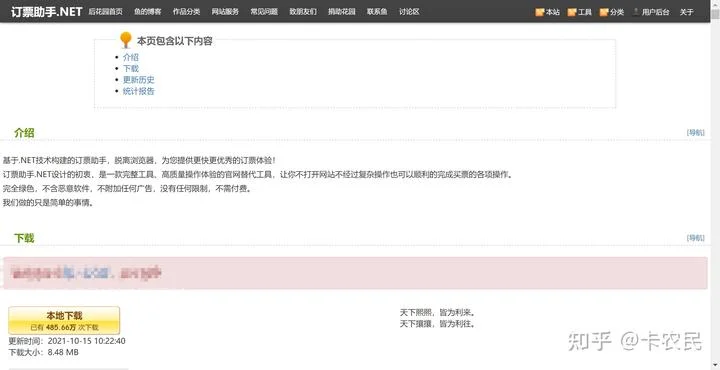Click the vertical scrollbar thumb at right edge

(x=715, y=14)
